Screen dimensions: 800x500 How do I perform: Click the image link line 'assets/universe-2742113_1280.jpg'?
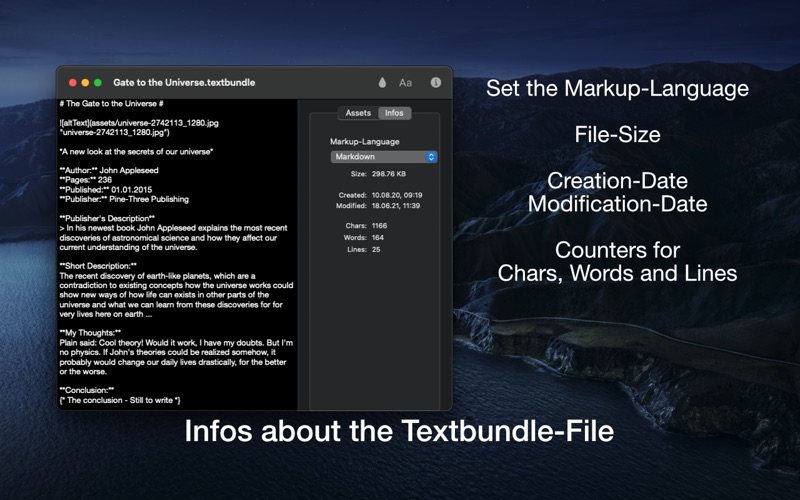point(139,123)
